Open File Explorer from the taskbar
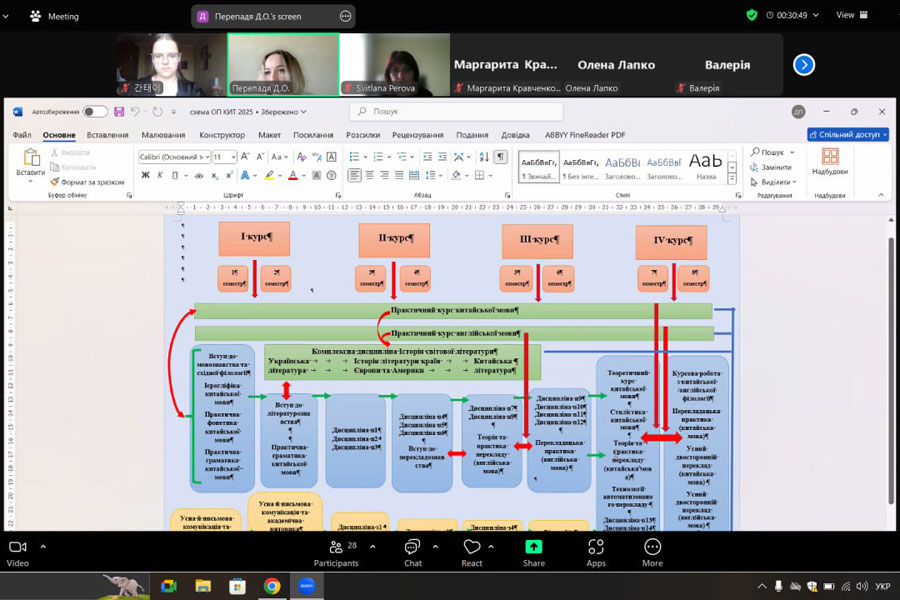Screen dimensions: 900x600 (x=203, y=586)
